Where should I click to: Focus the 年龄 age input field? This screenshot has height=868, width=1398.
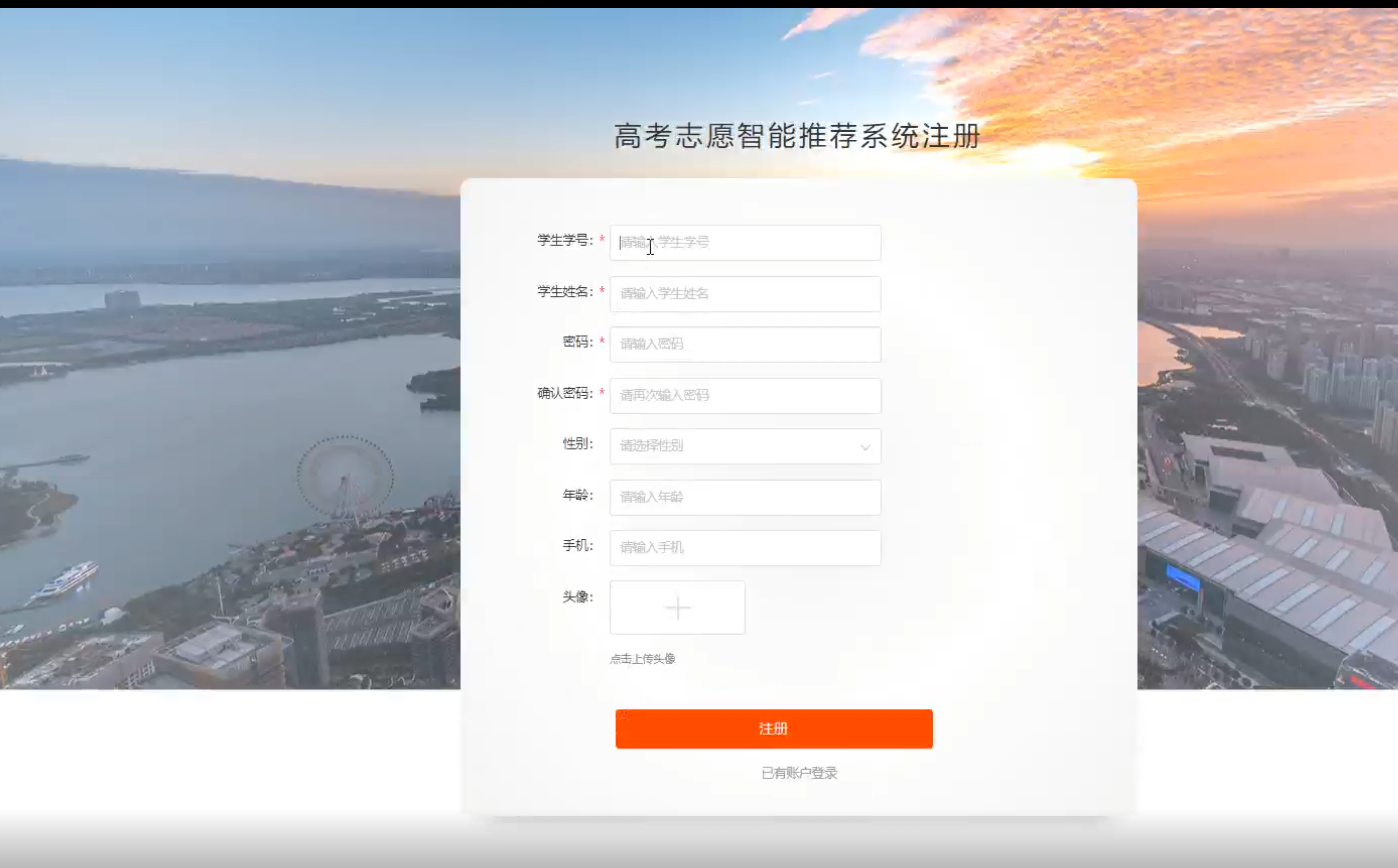(744, 497)
